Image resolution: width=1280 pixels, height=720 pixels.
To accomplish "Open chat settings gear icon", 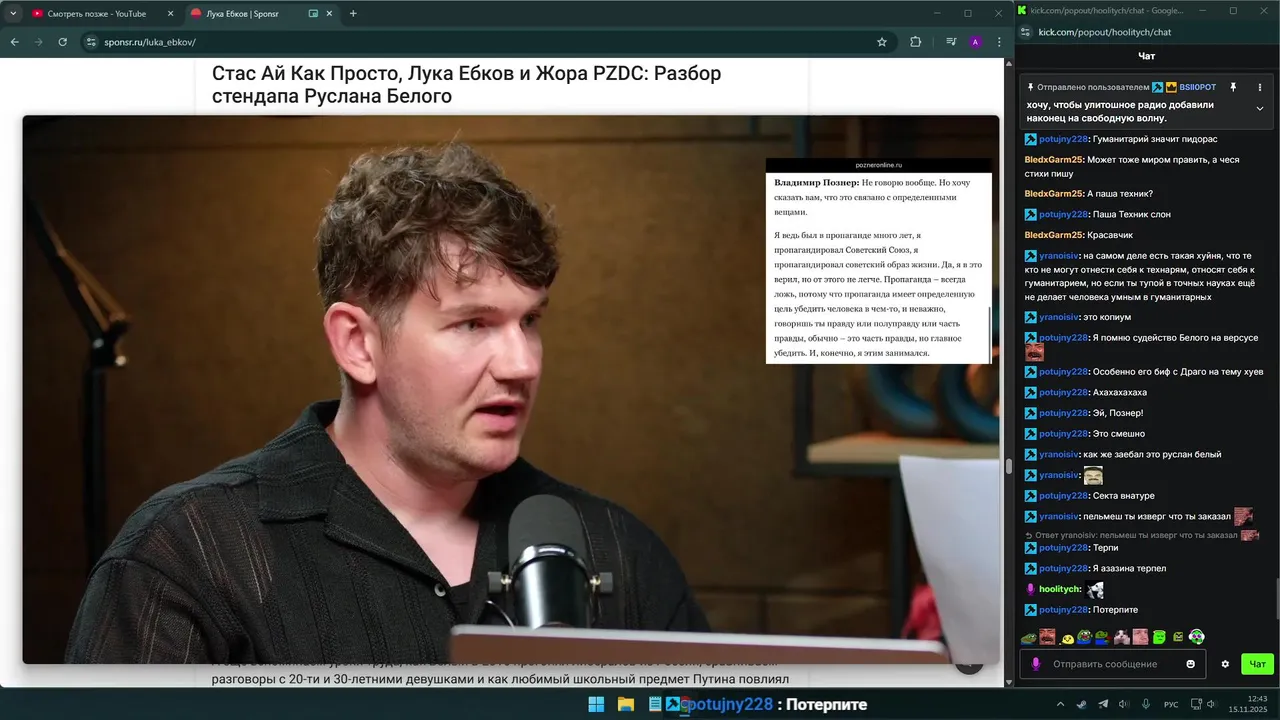I will point(1225,664).
